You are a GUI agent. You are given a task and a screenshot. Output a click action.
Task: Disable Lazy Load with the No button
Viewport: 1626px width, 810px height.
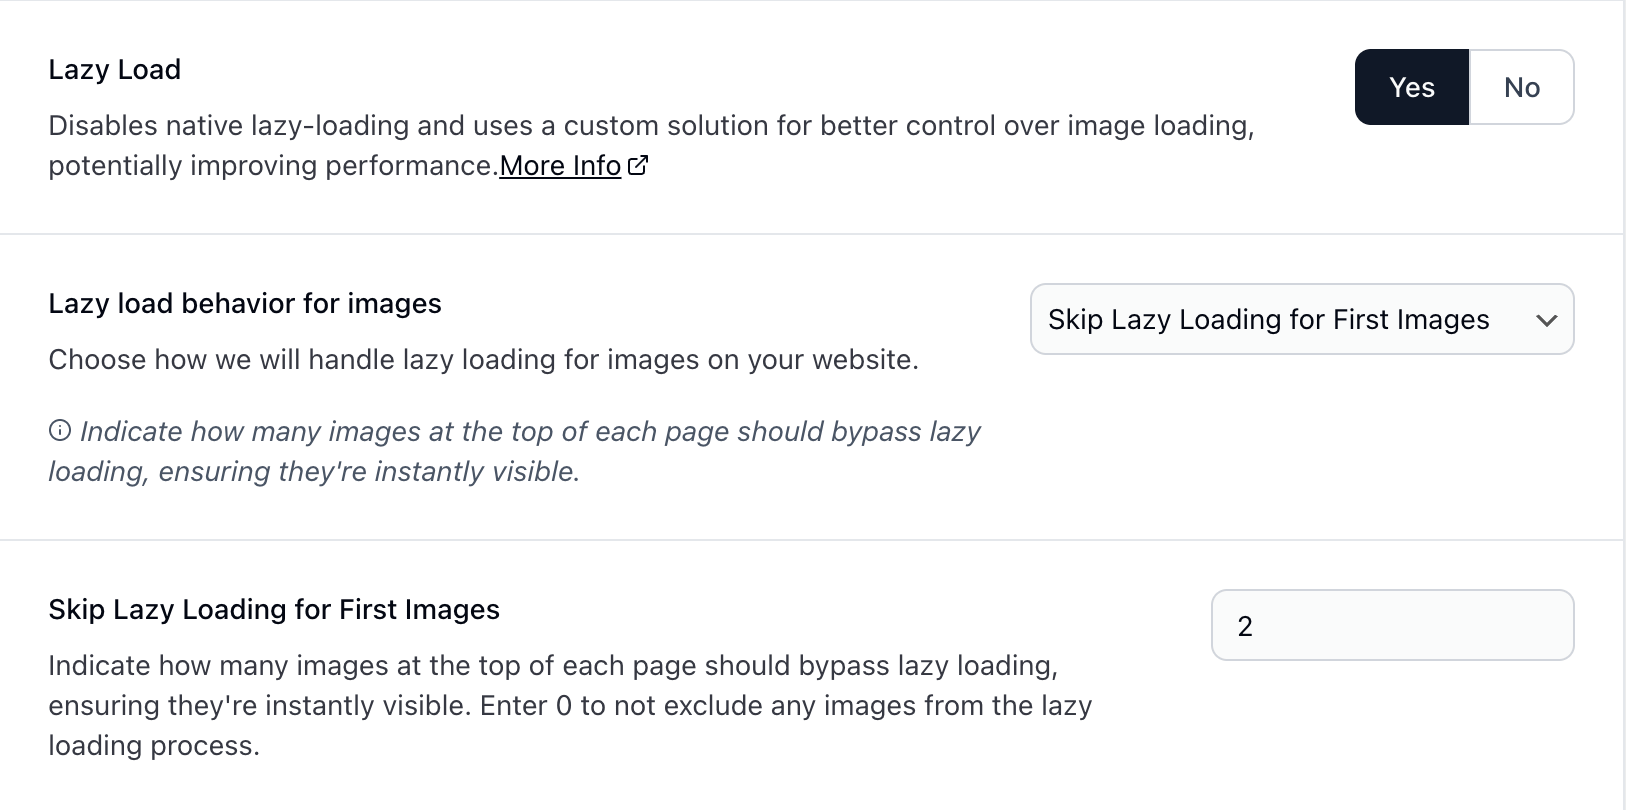click(x=1521, y=88)
